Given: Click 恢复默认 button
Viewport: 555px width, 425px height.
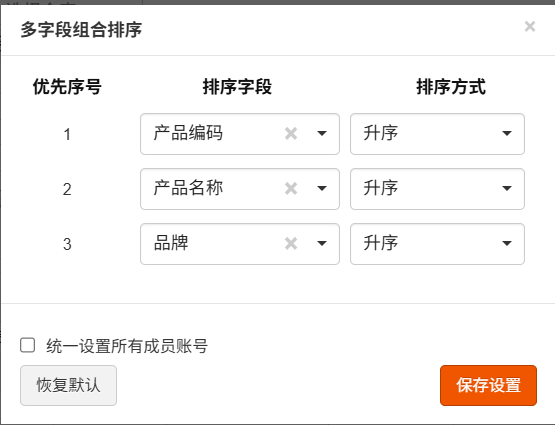Looking at the screenshot, I should (x=68, y=385).
